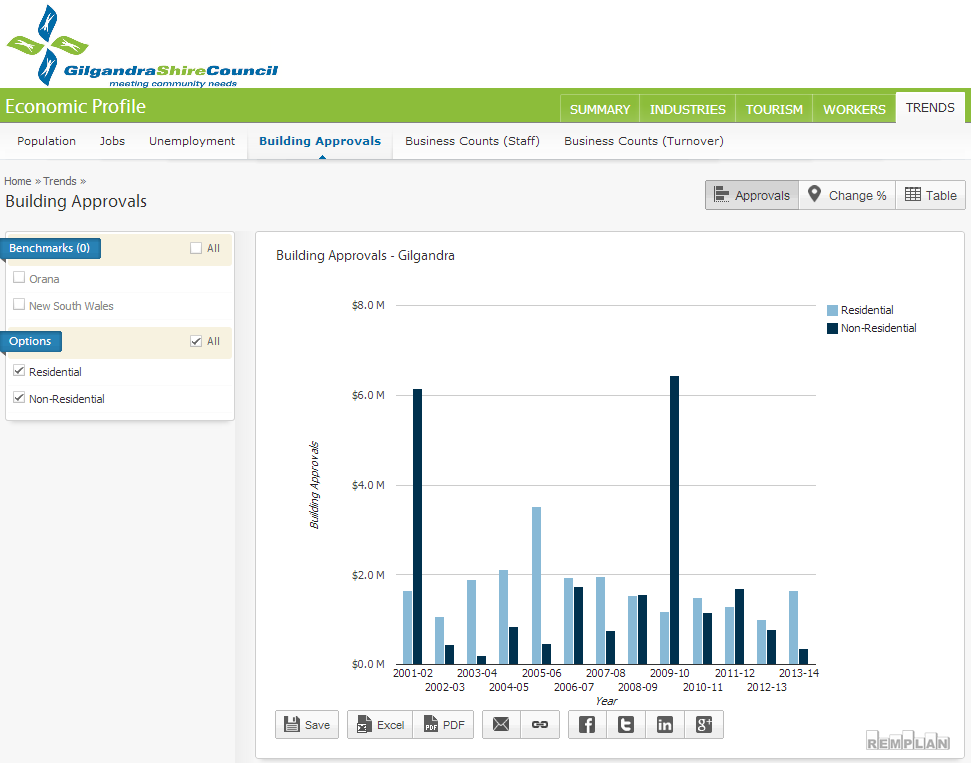Open the WORKERS tab

coord(854,109)
